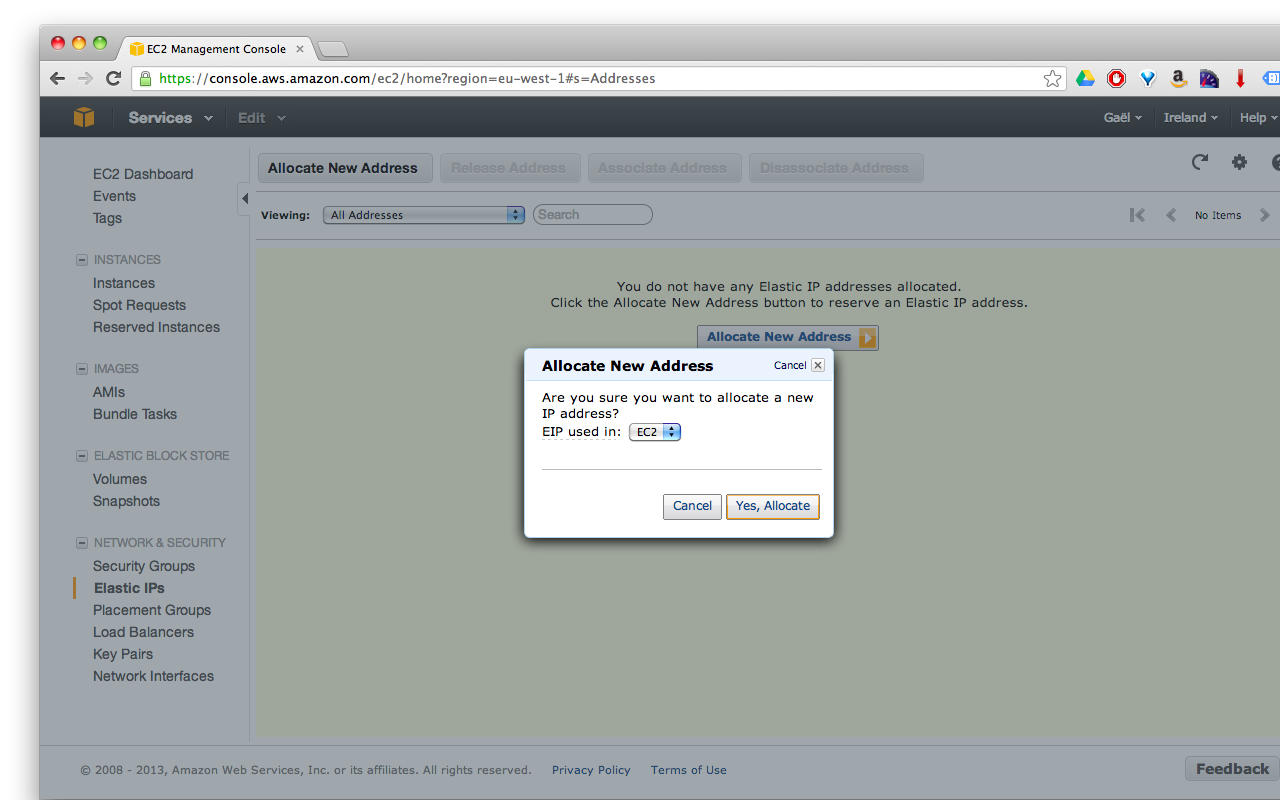Click the next page chevron near No Items
The image size is (1280, 800).
tap(1264, 214)
